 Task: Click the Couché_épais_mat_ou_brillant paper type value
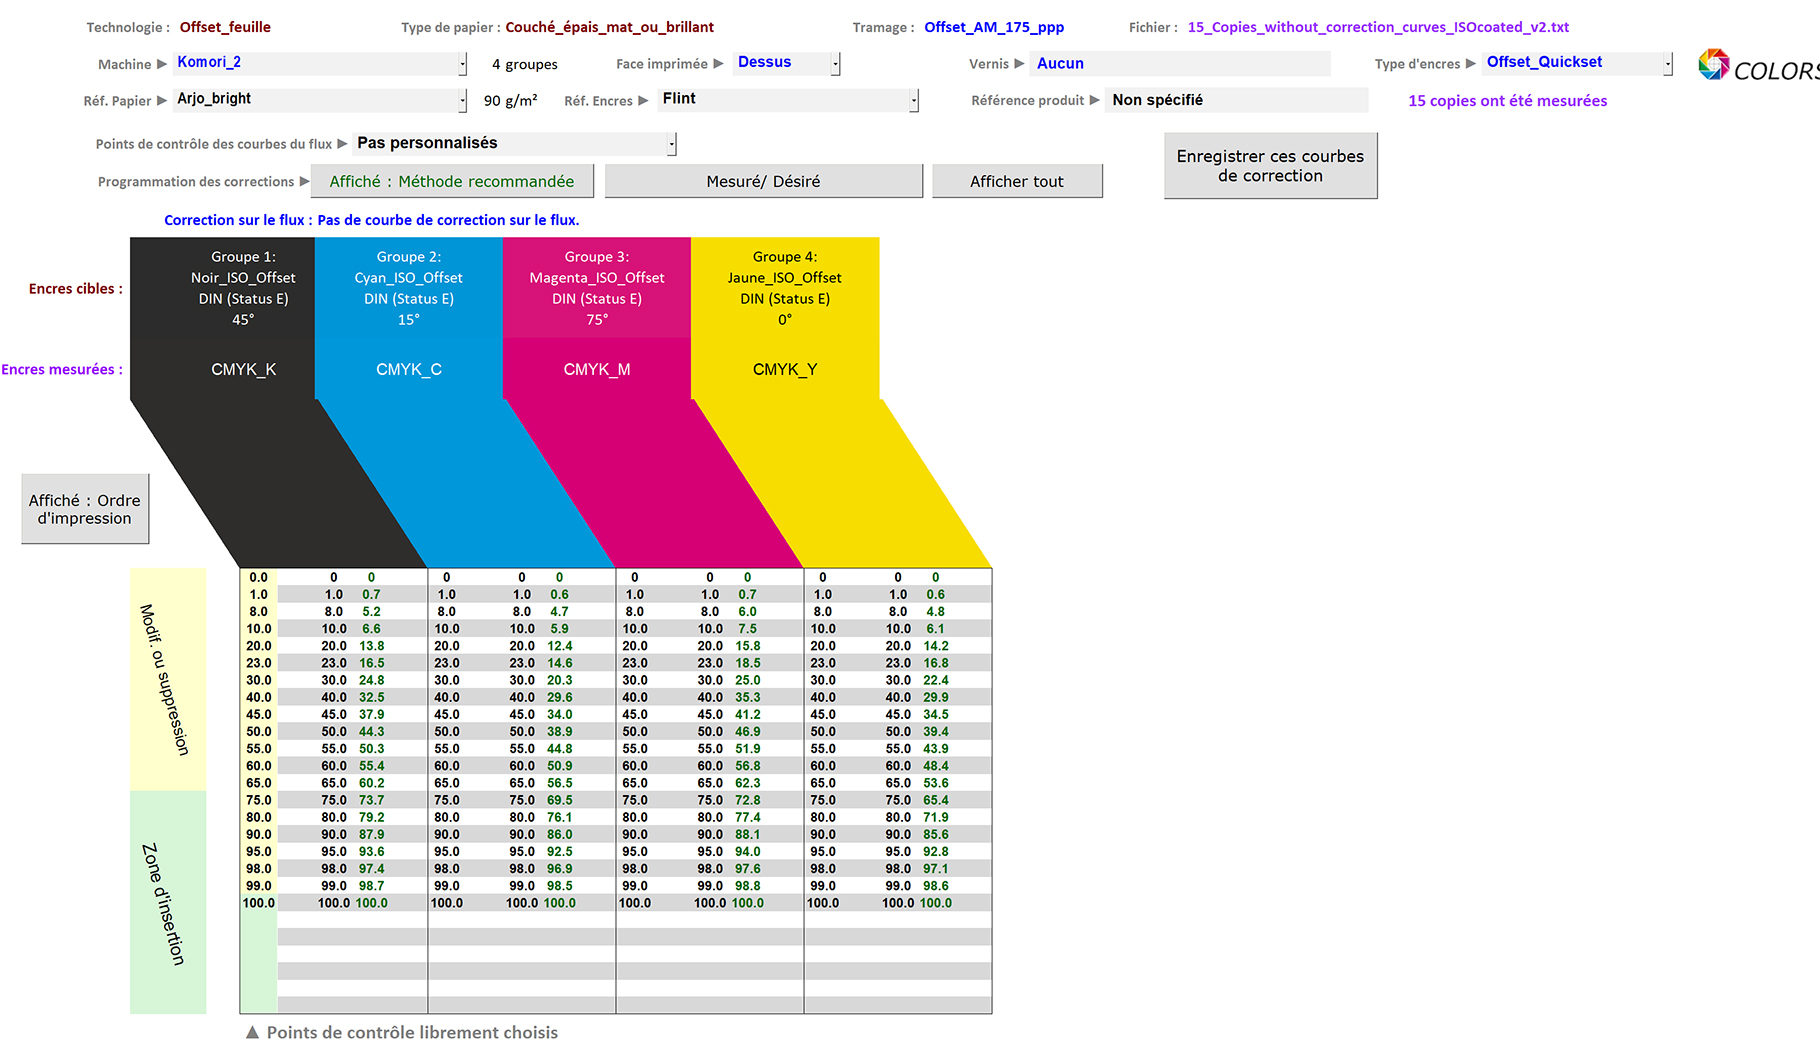click(609, 27)
